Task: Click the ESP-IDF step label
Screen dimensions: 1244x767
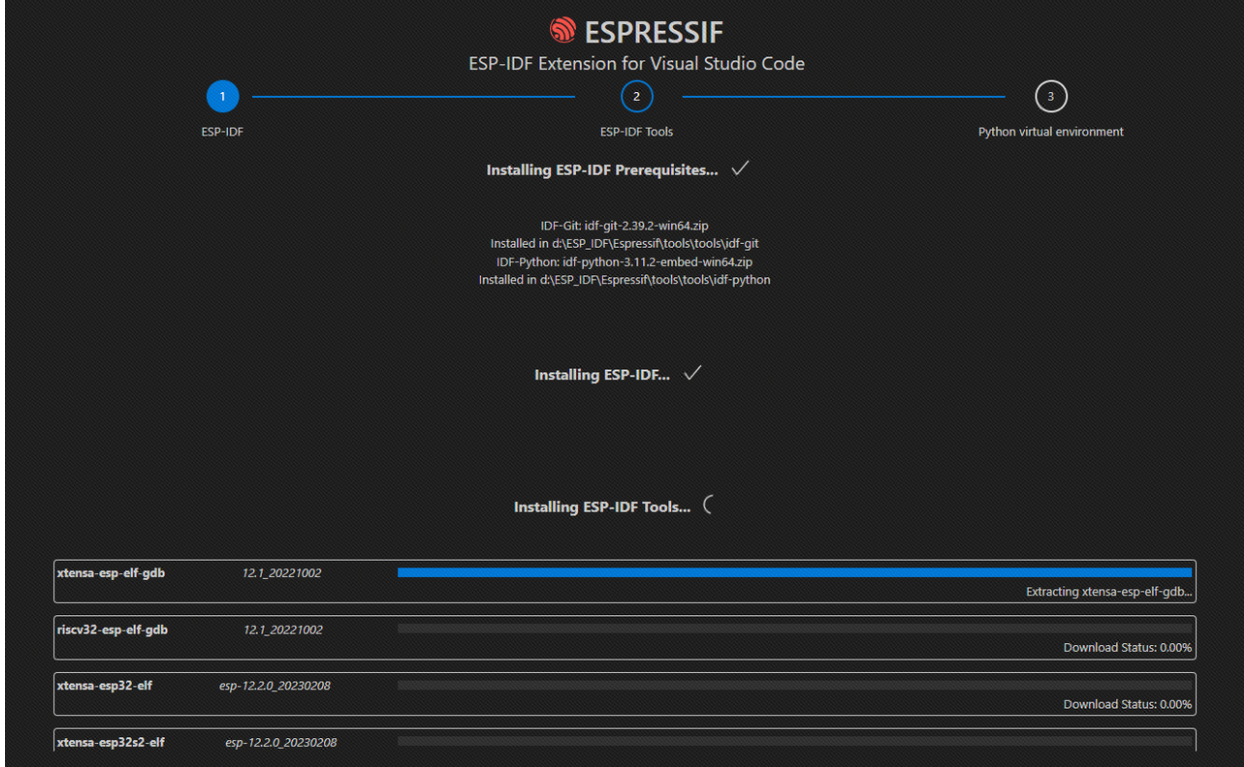Action: [222, 132]
